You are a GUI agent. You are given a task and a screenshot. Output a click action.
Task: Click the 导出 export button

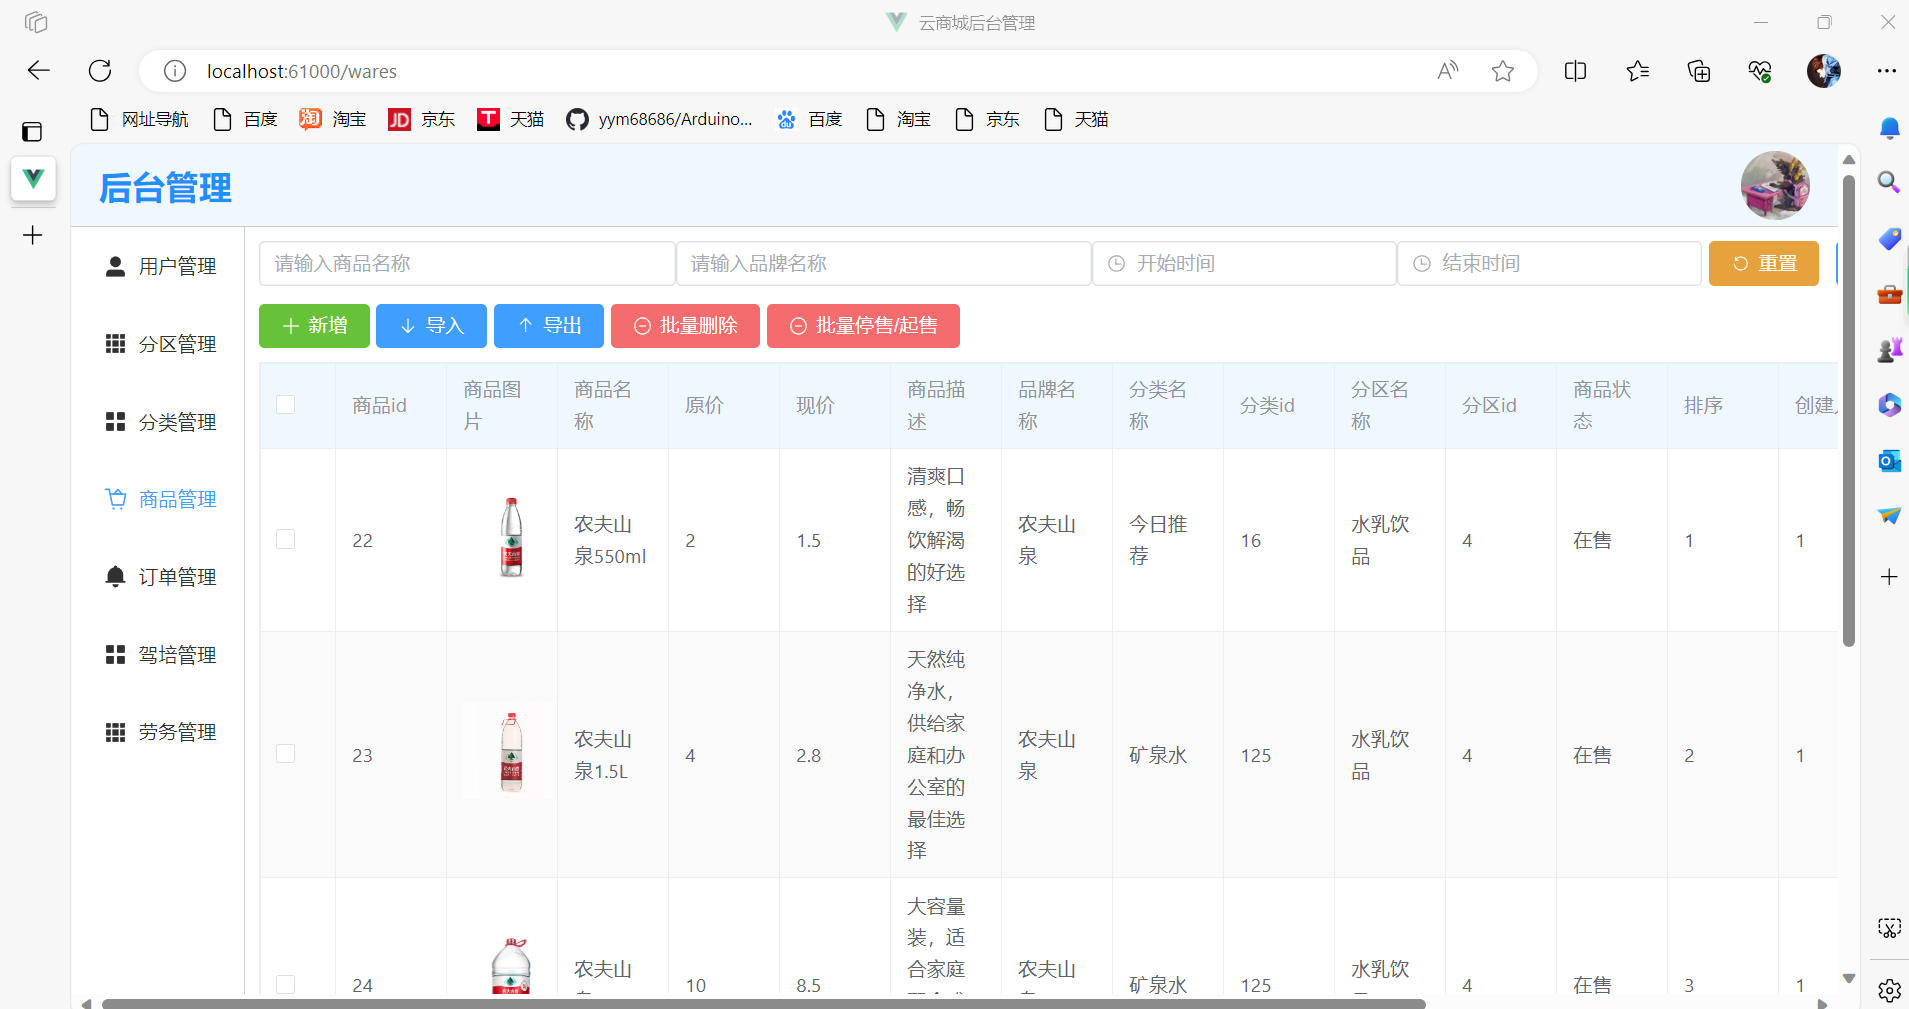(x=549, y=326)
